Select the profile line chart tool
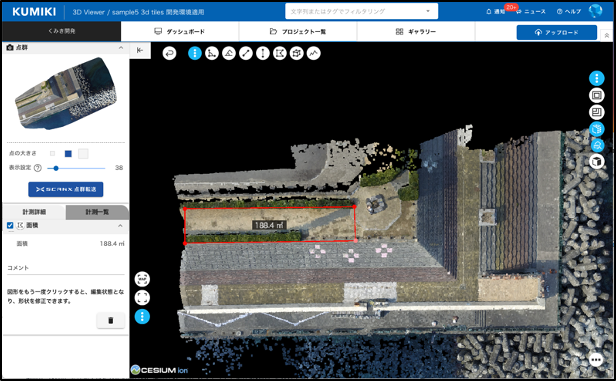The image size is (616, 381). coord(314,53)
